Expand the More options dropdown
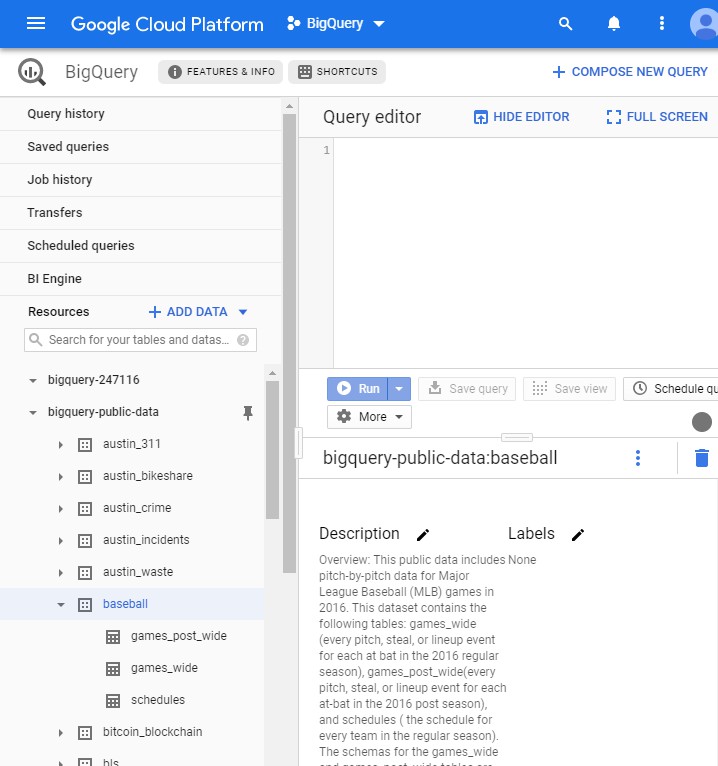 (369, 416)
